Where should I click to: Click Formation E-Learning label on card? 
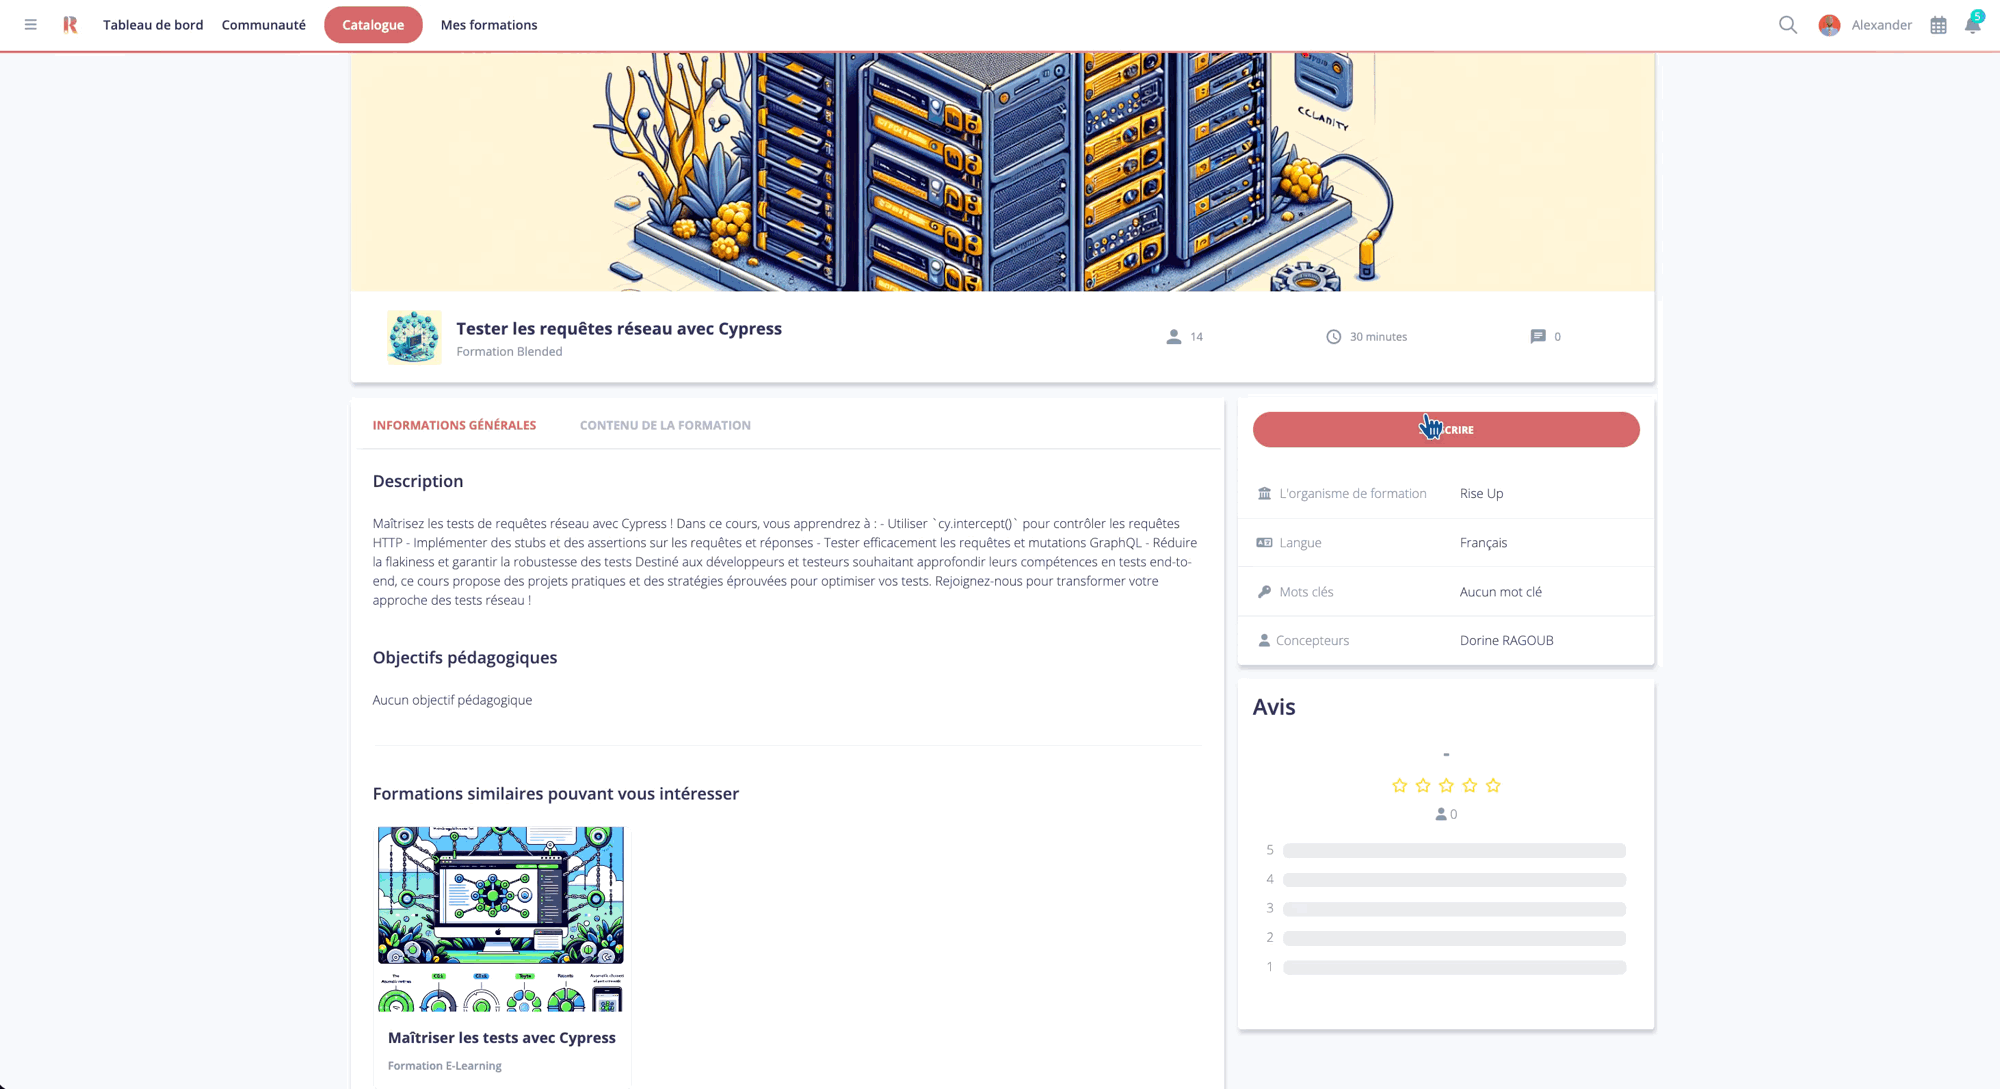coord(445,1066)
